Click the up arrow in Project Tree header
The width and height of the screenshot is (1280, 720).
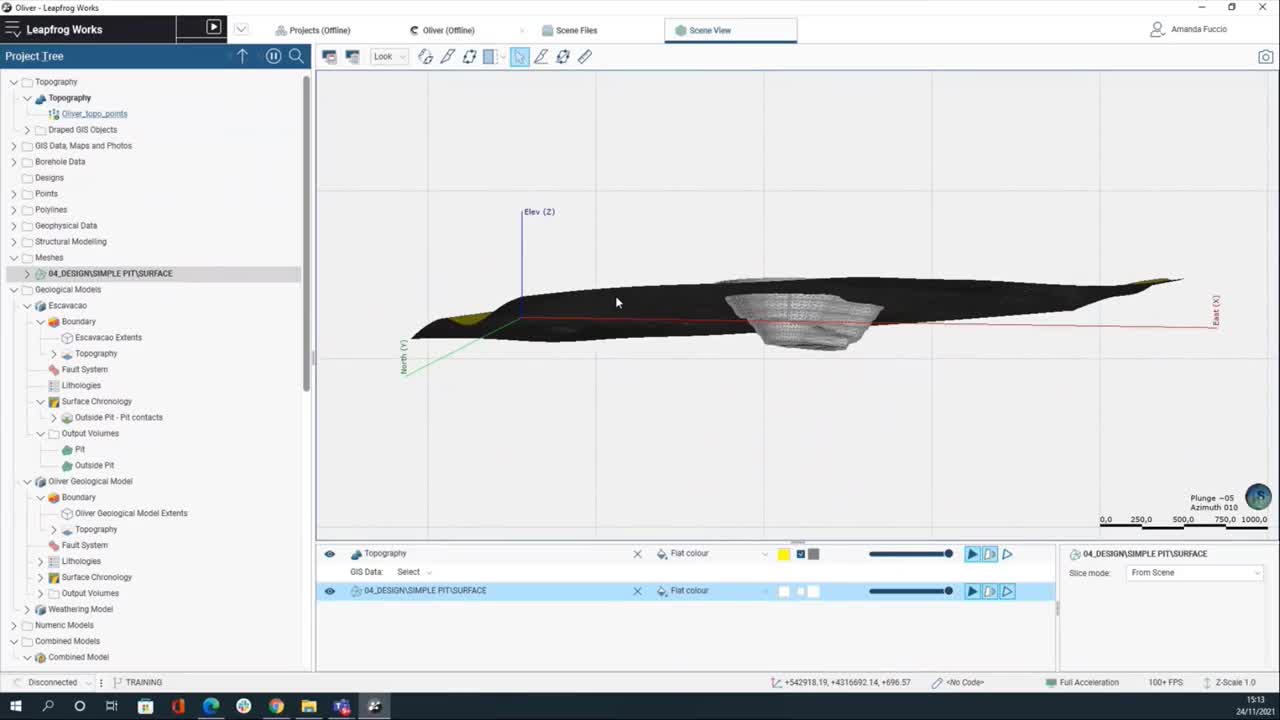coord(242,56)
